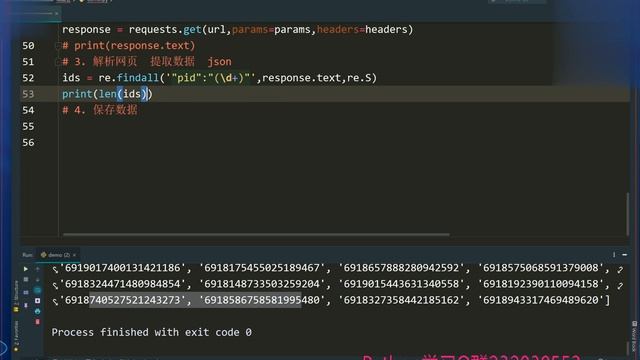This screenshot has width=640, height=360.
Task: Click the Run console vertical scrollbar
Action: 628,348
